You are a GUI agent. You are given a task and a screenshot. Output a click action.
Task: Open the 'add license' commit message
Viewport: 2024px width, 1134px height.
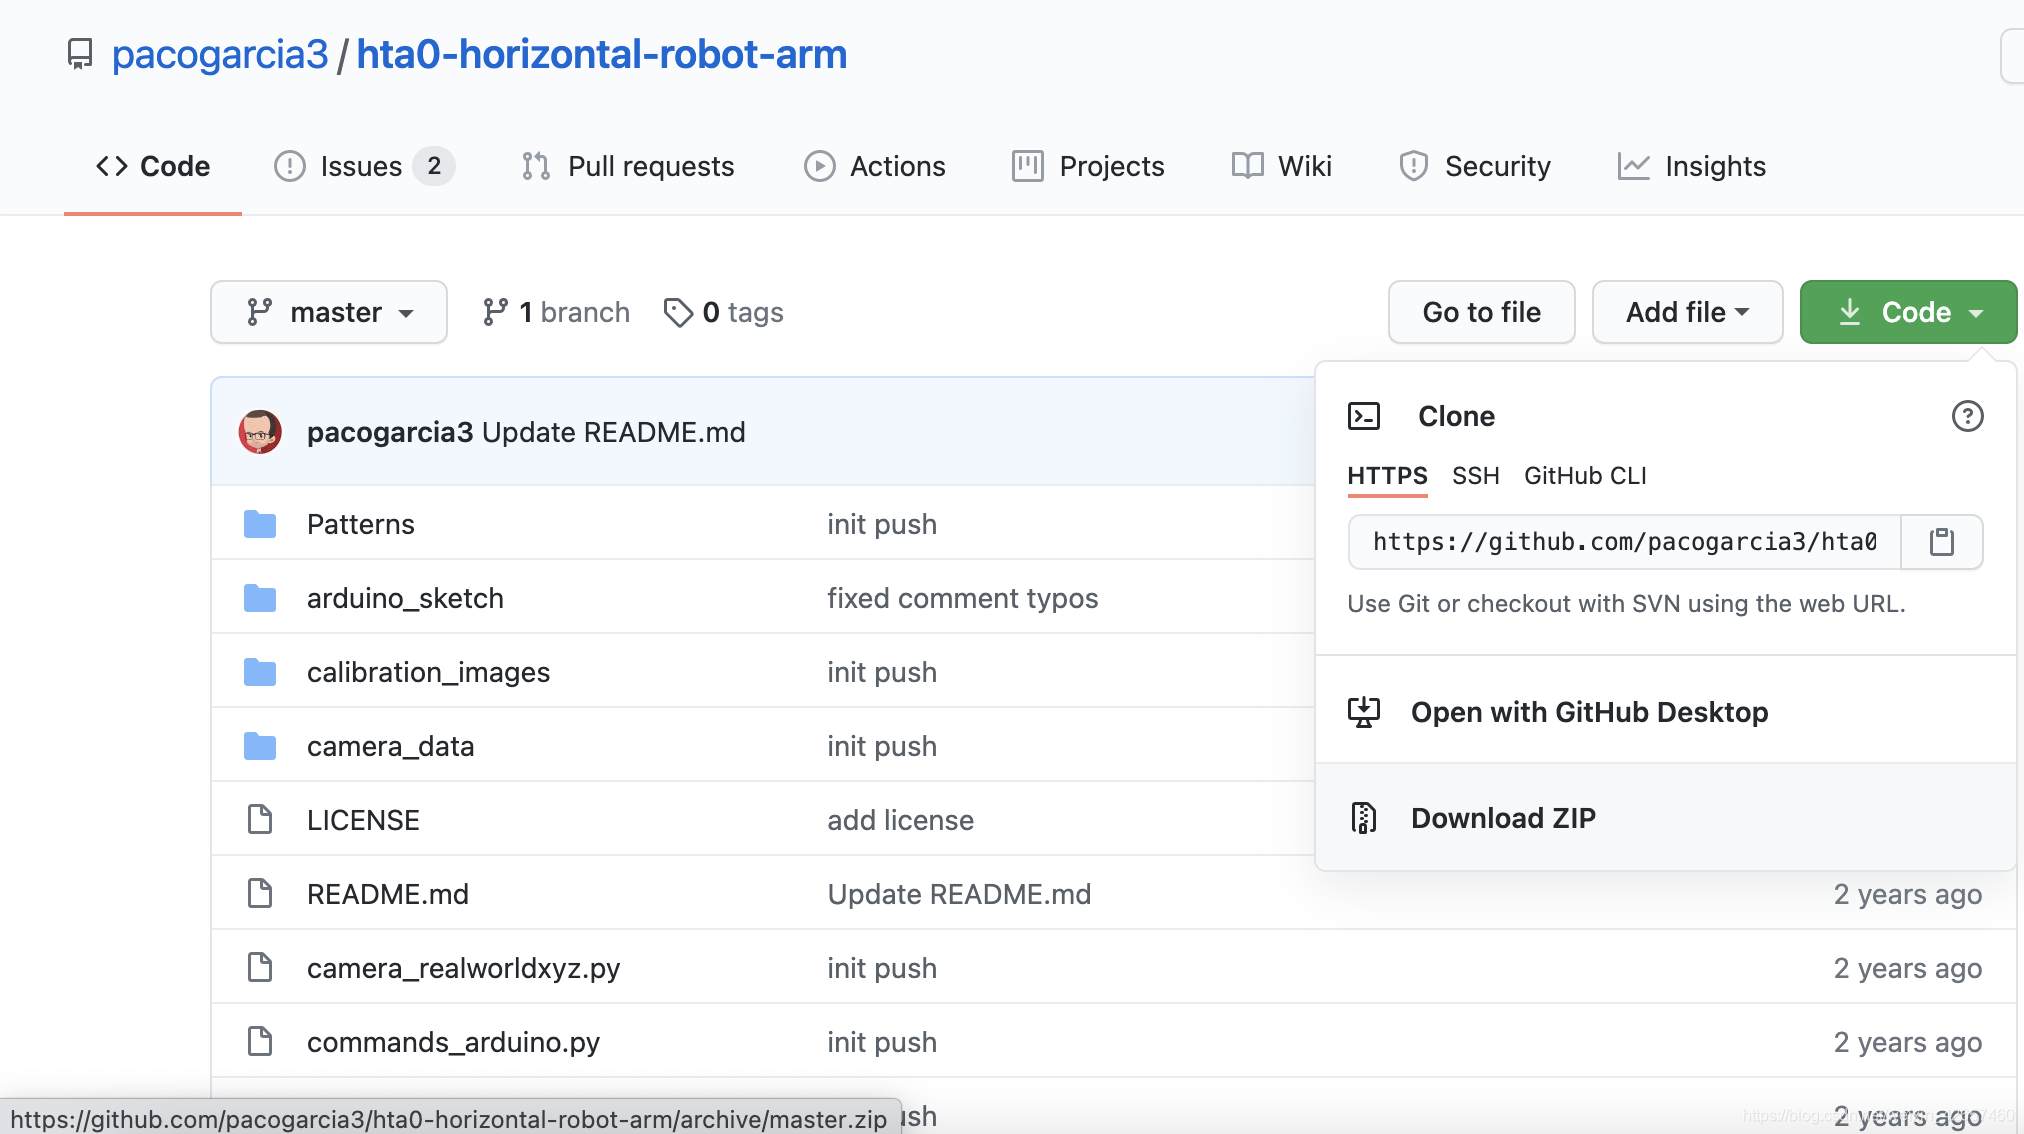(x=901, y=820)
